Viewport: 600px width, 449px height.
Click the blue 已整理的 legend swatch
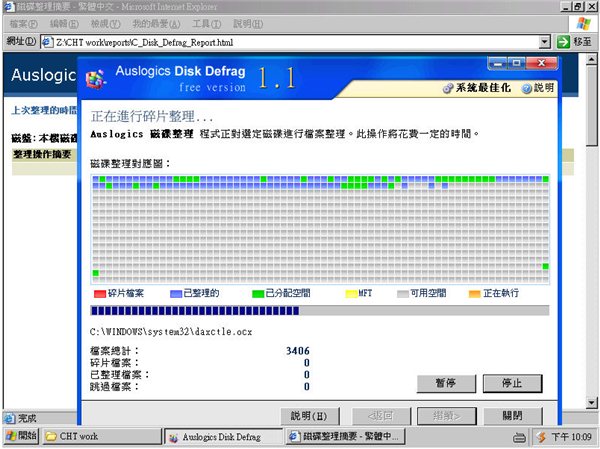[x=176, y=294]
